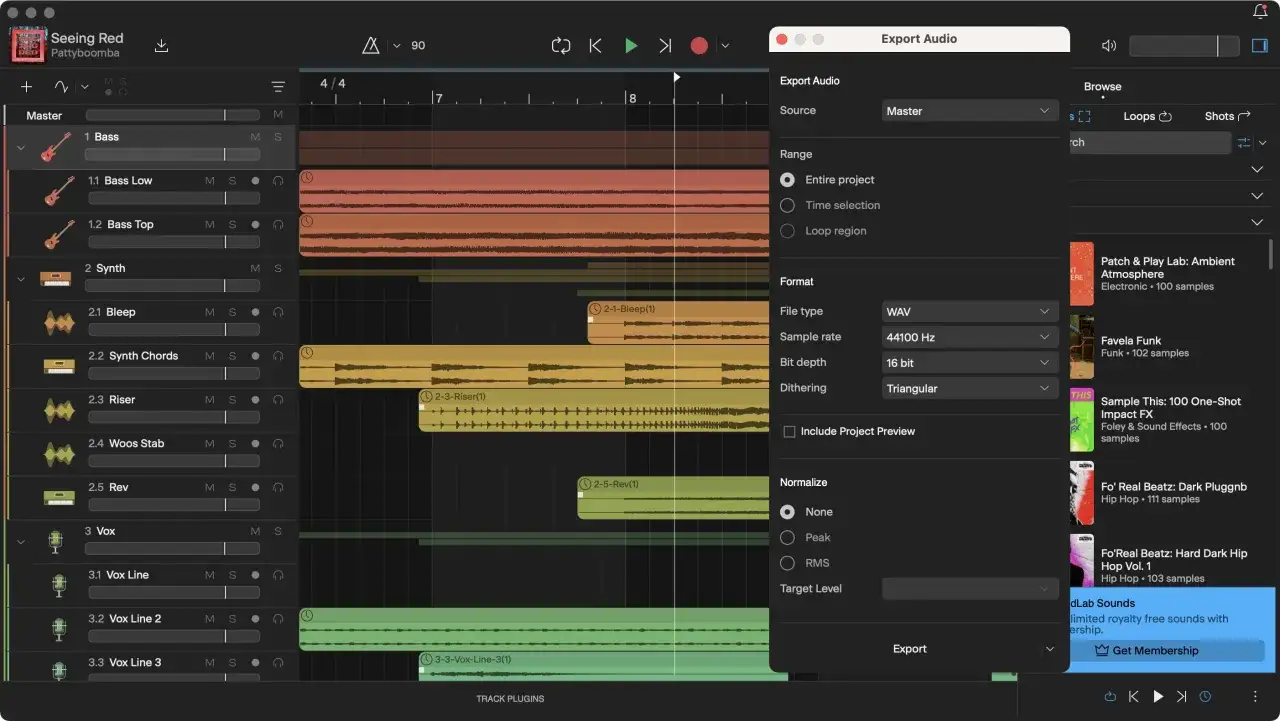This screenshot has width=1280, height=721.
Task: Arm the Bleep track for recording
Action: 255,312
